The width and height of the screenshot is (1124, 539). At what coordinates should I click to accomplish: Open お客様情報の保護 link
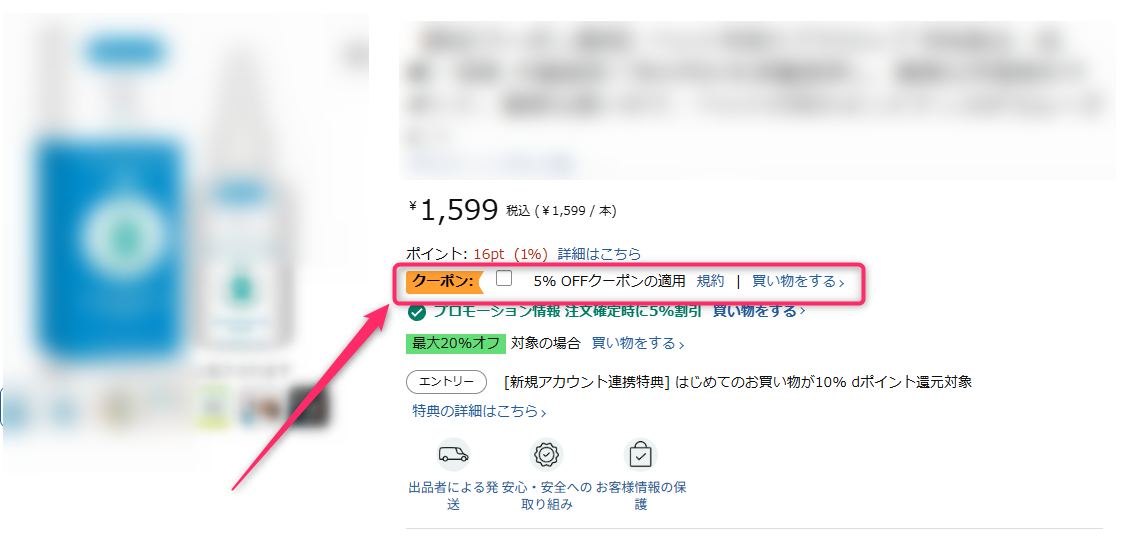point(641,495)
